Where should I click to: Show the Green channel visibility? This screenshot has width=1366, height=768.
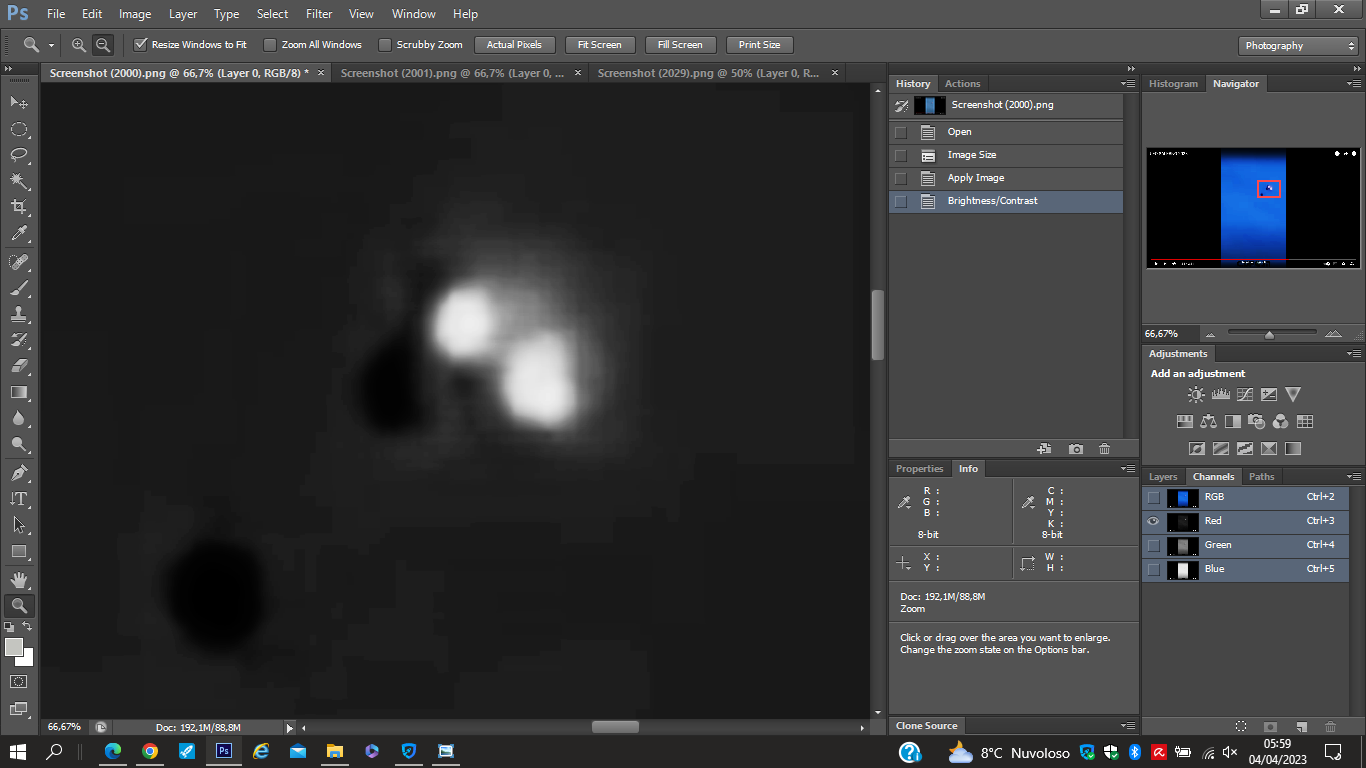1154,545
